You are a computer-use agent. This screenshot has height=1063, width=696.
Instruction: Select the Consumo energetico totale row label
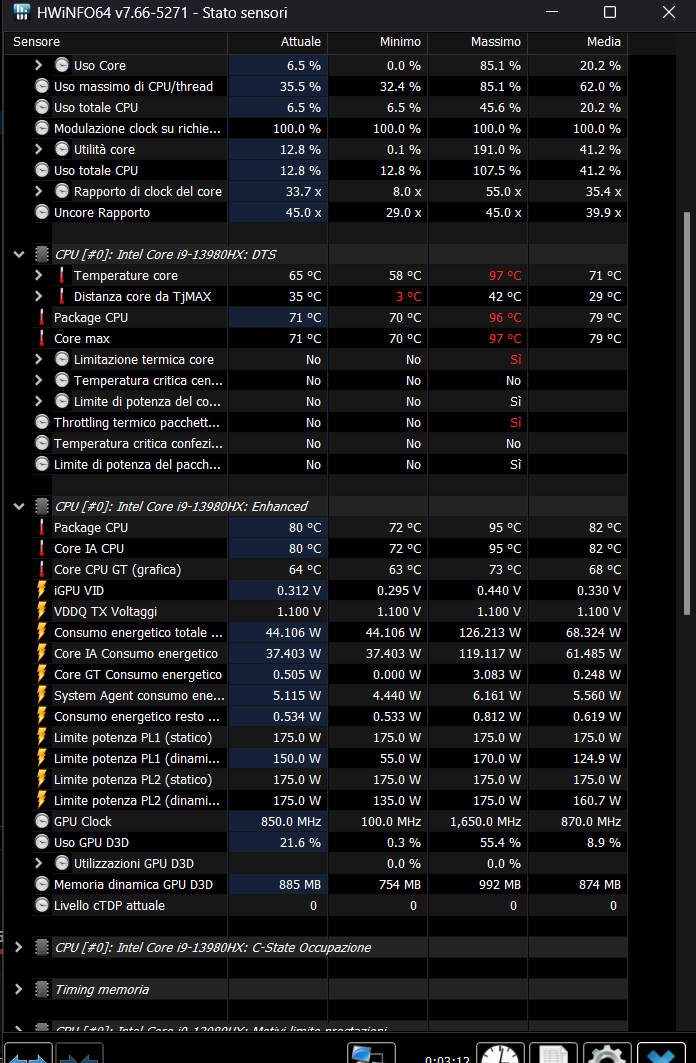click(138, 633)
